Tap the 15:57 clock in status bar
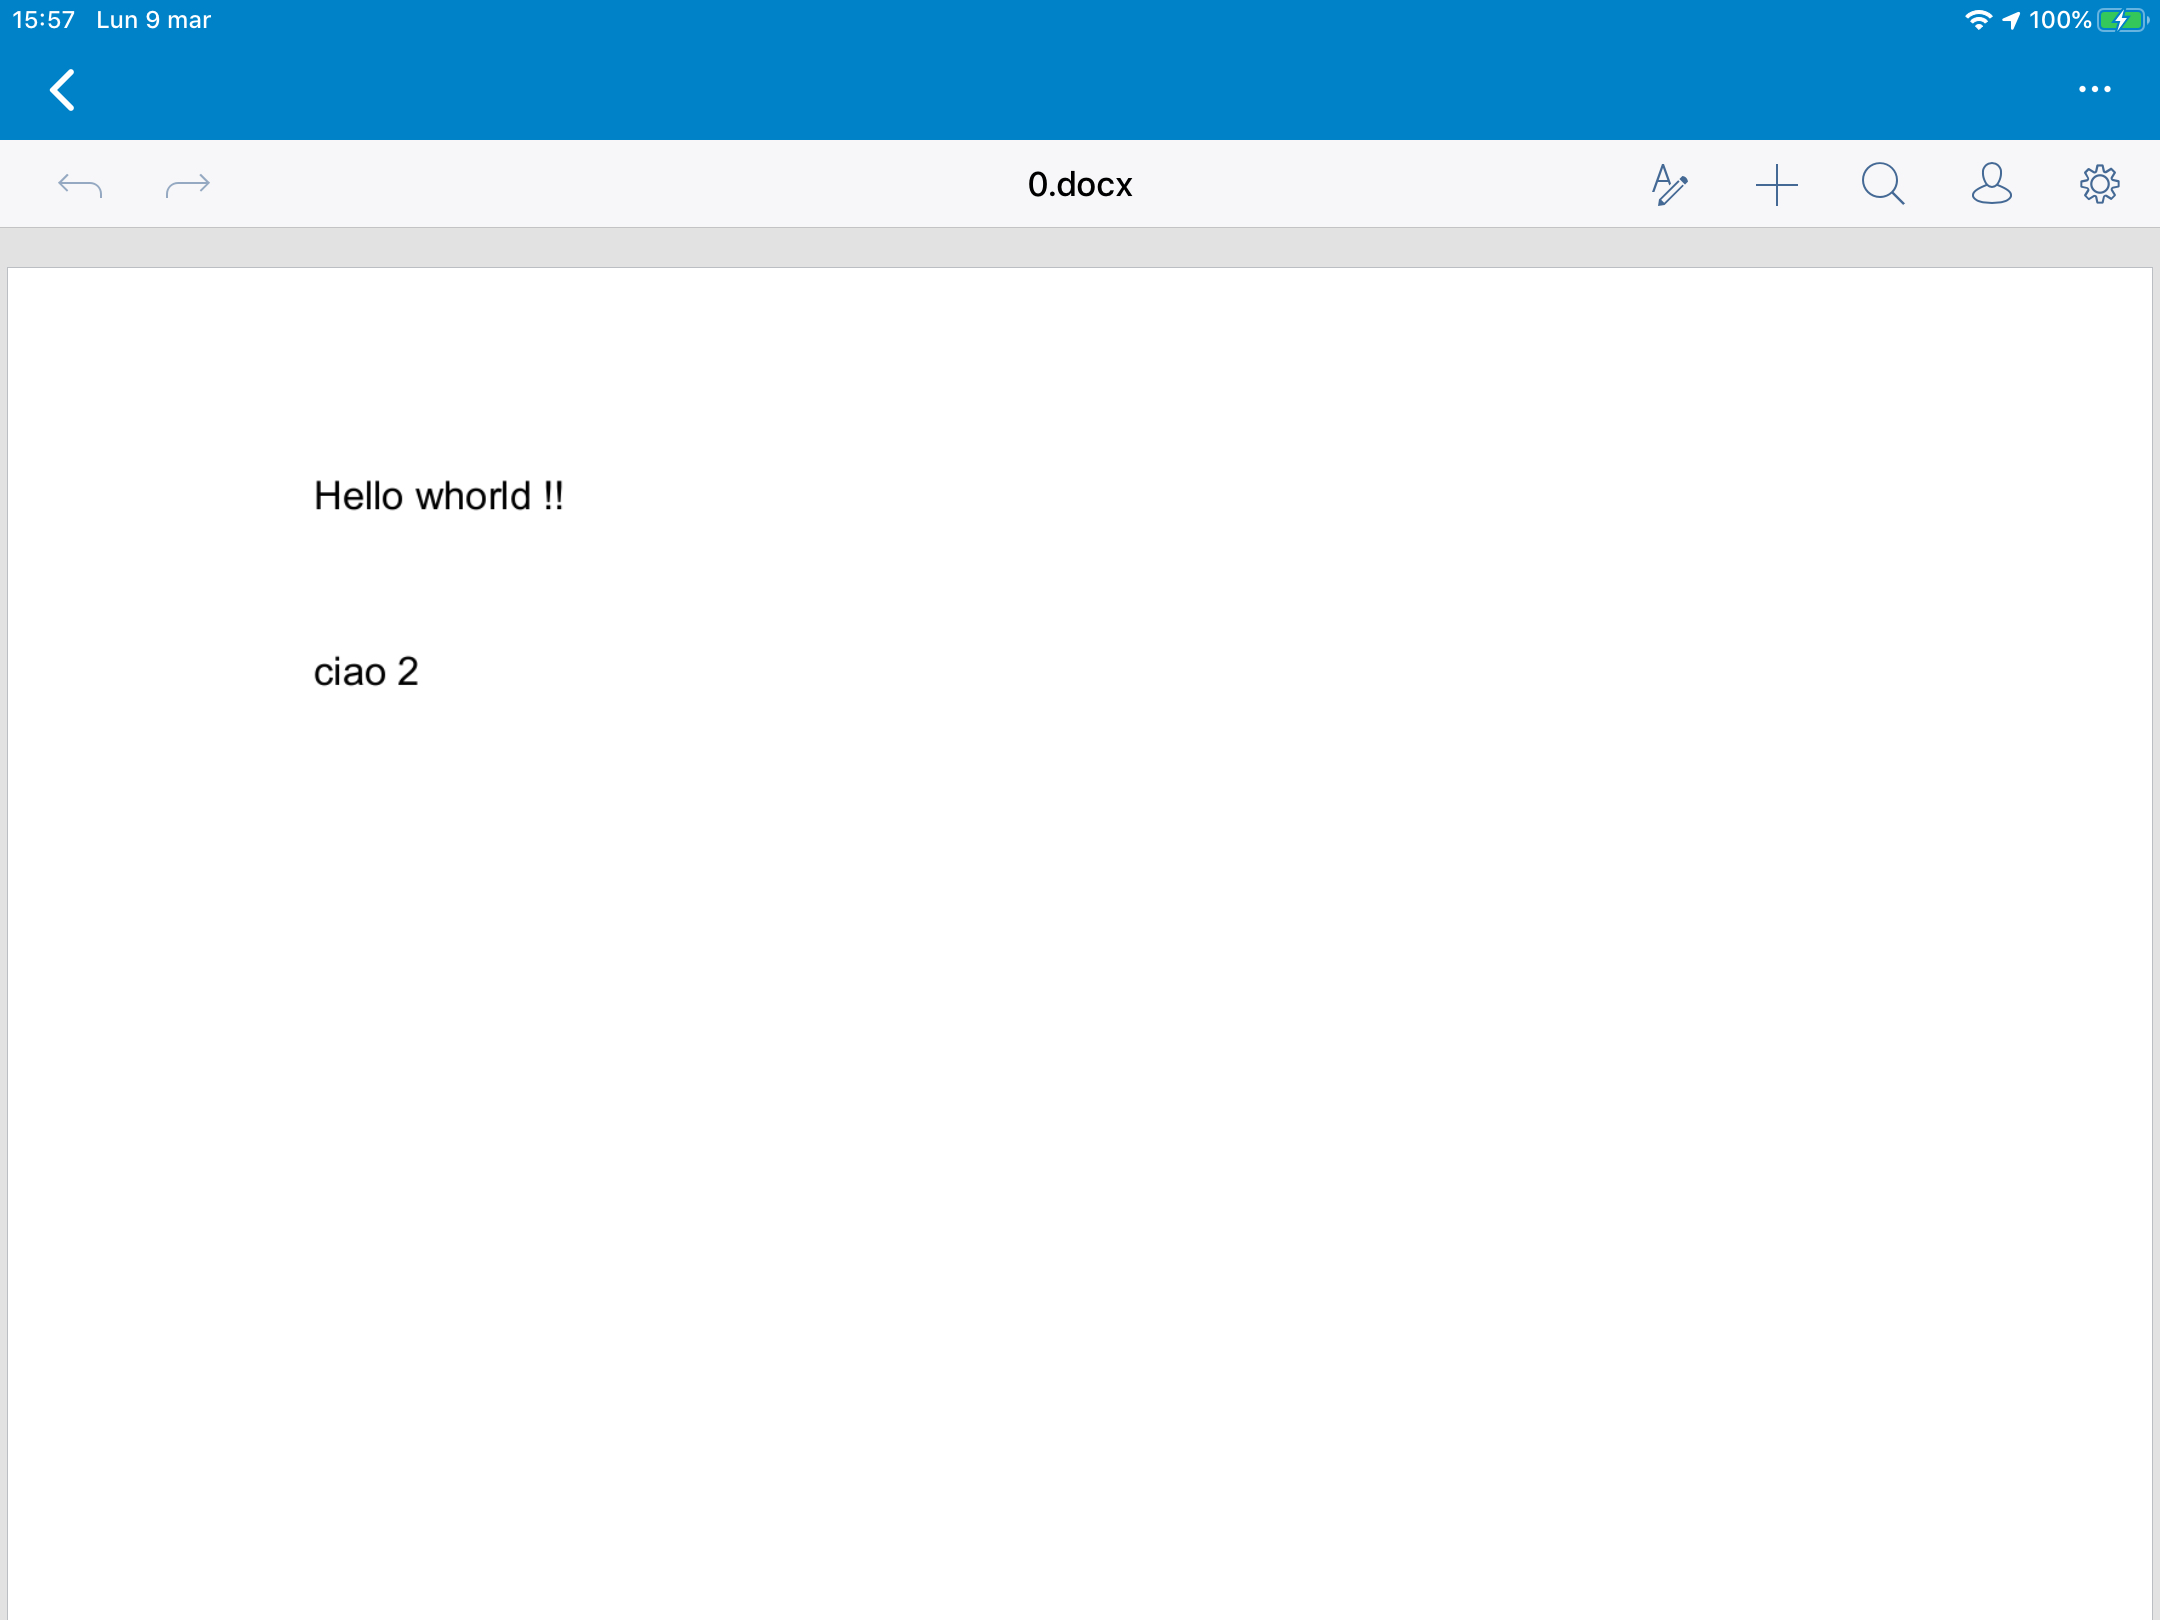2160x1620 pixels. [43, 20]
